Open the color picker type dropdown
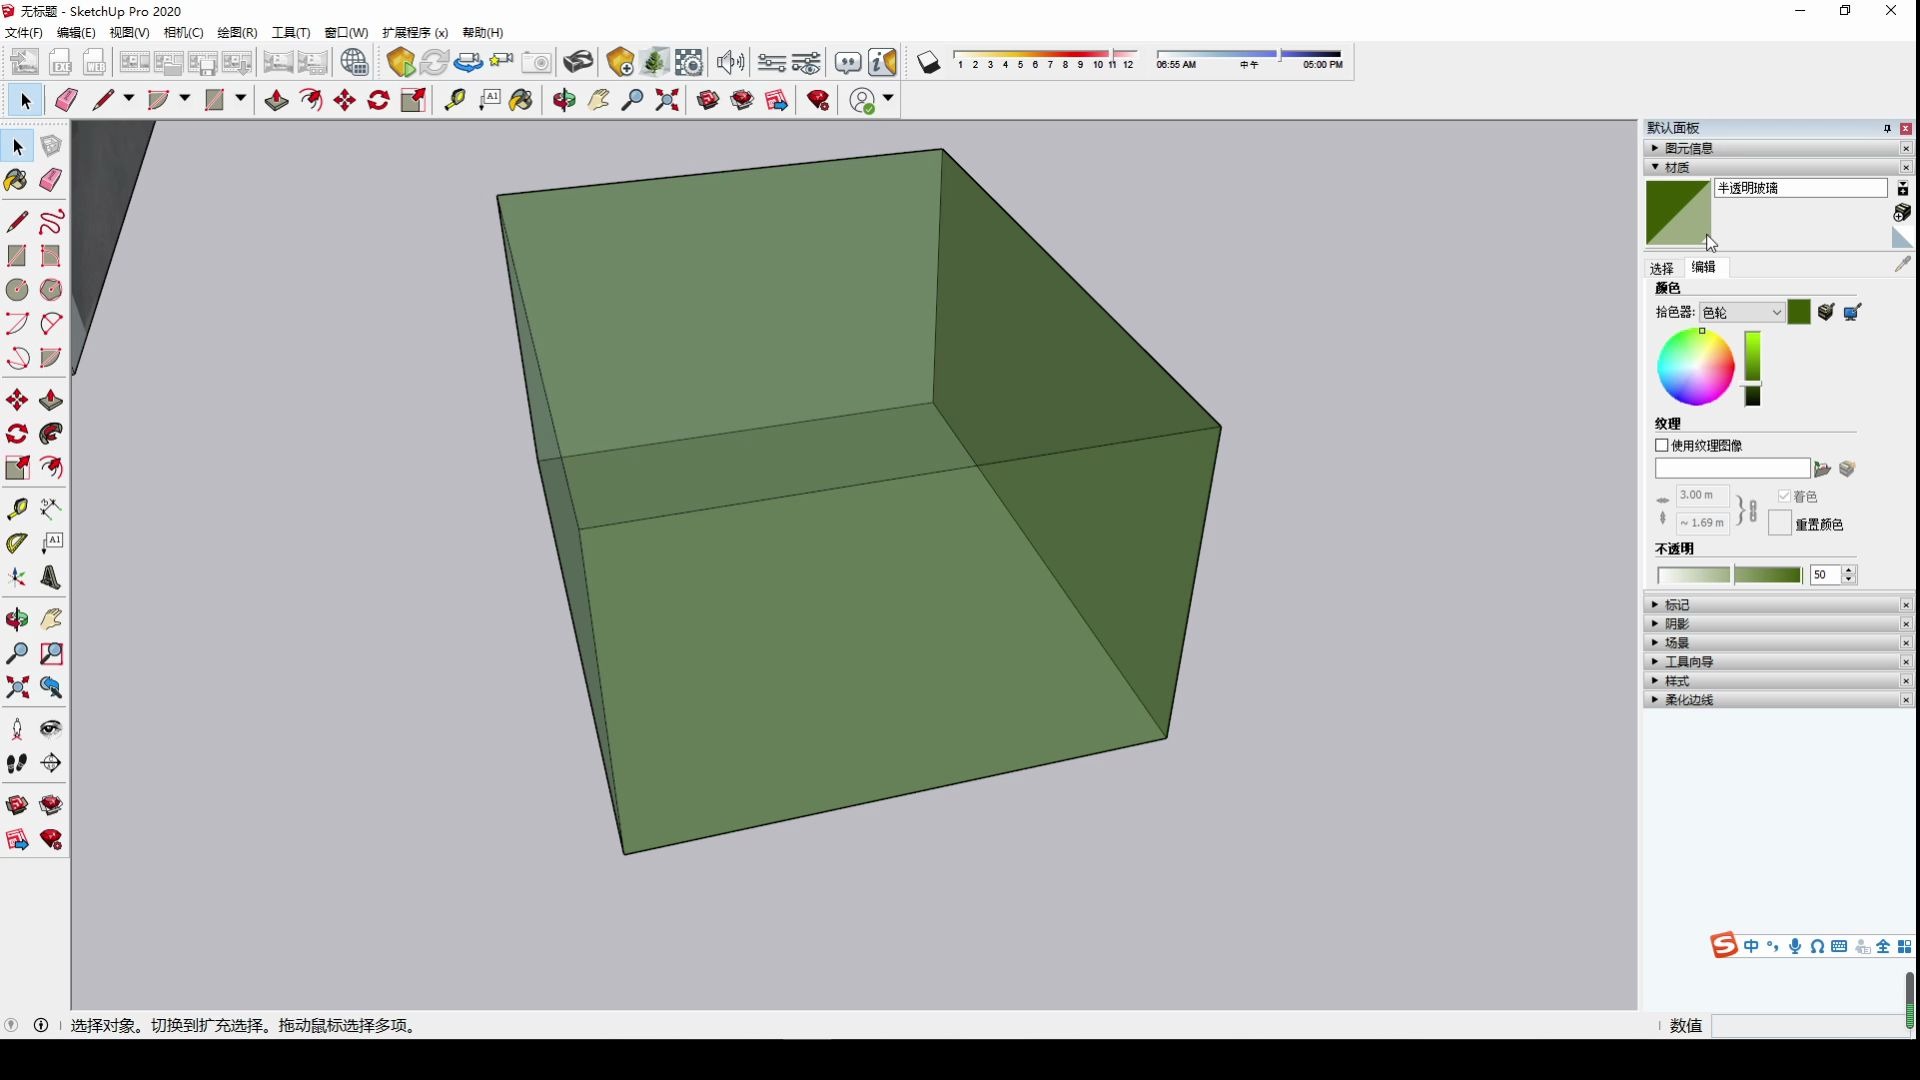The image size is (1920, 1080). coord(1742,312)
